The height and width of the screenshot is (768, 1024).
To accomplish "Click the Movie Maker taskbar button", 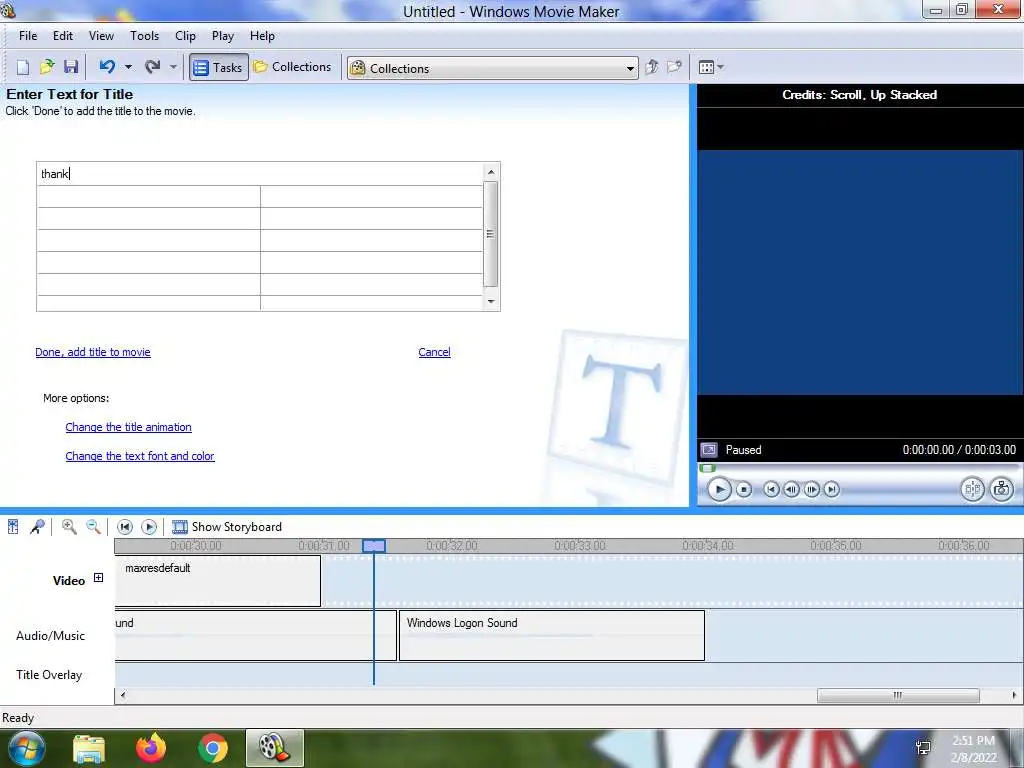I will [275, 748].
